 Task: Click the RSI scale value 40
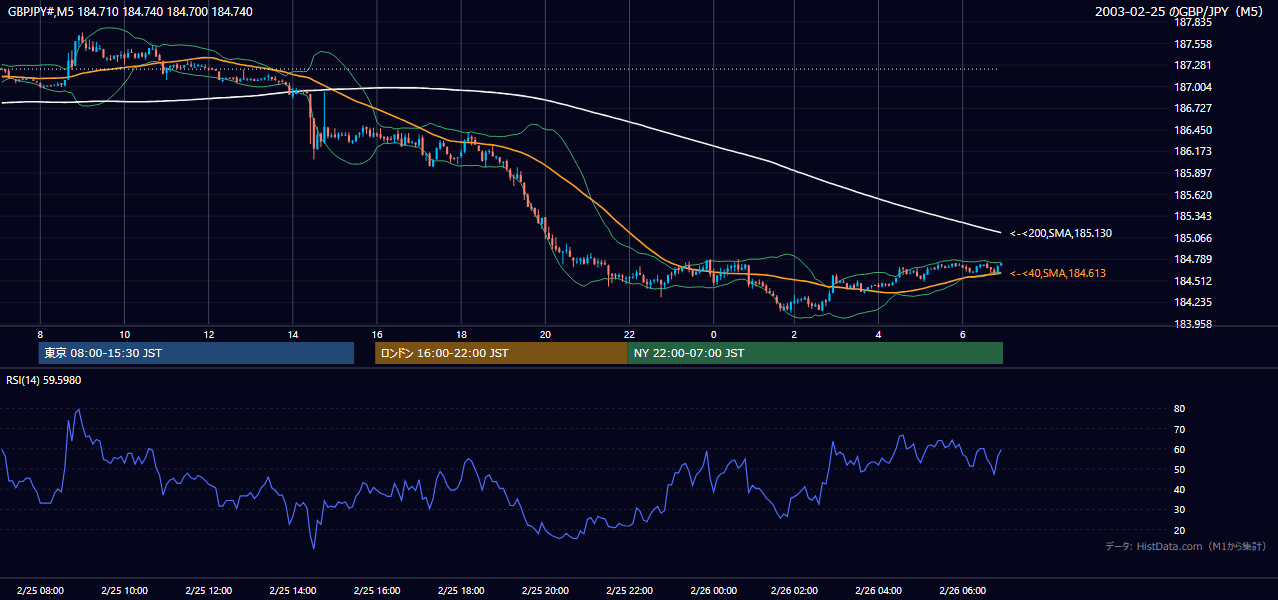pyautogui.click(x=1179, y=489)
